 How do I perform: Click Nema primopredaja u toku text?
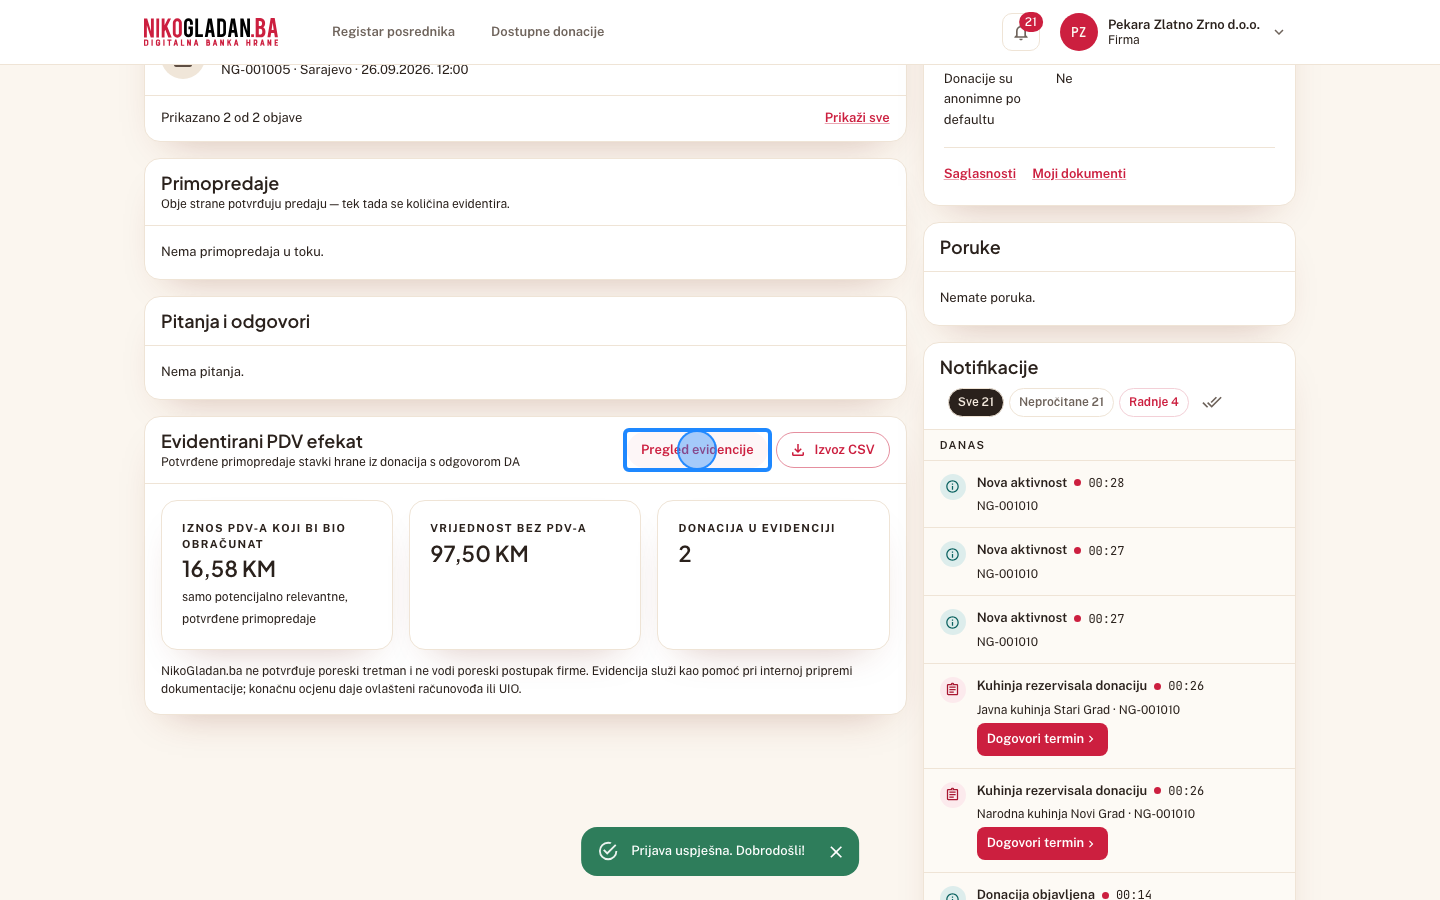click(x=242, y=252)
